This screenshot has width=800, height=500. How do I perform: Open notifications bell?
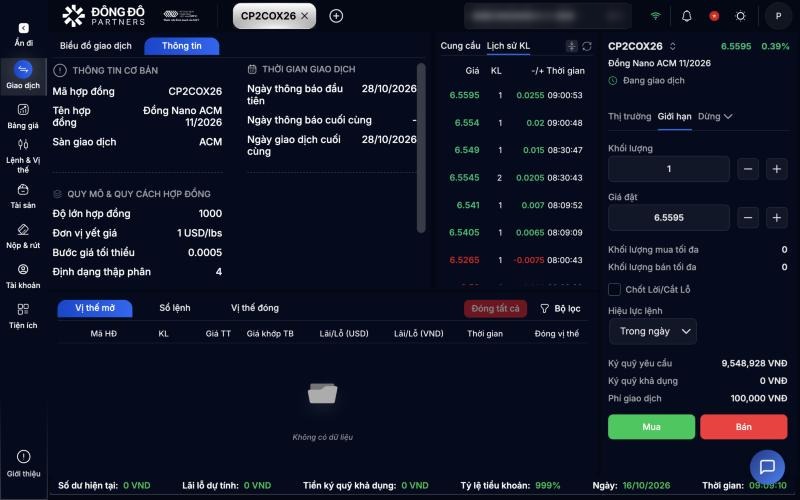click(x=687, y=16)
